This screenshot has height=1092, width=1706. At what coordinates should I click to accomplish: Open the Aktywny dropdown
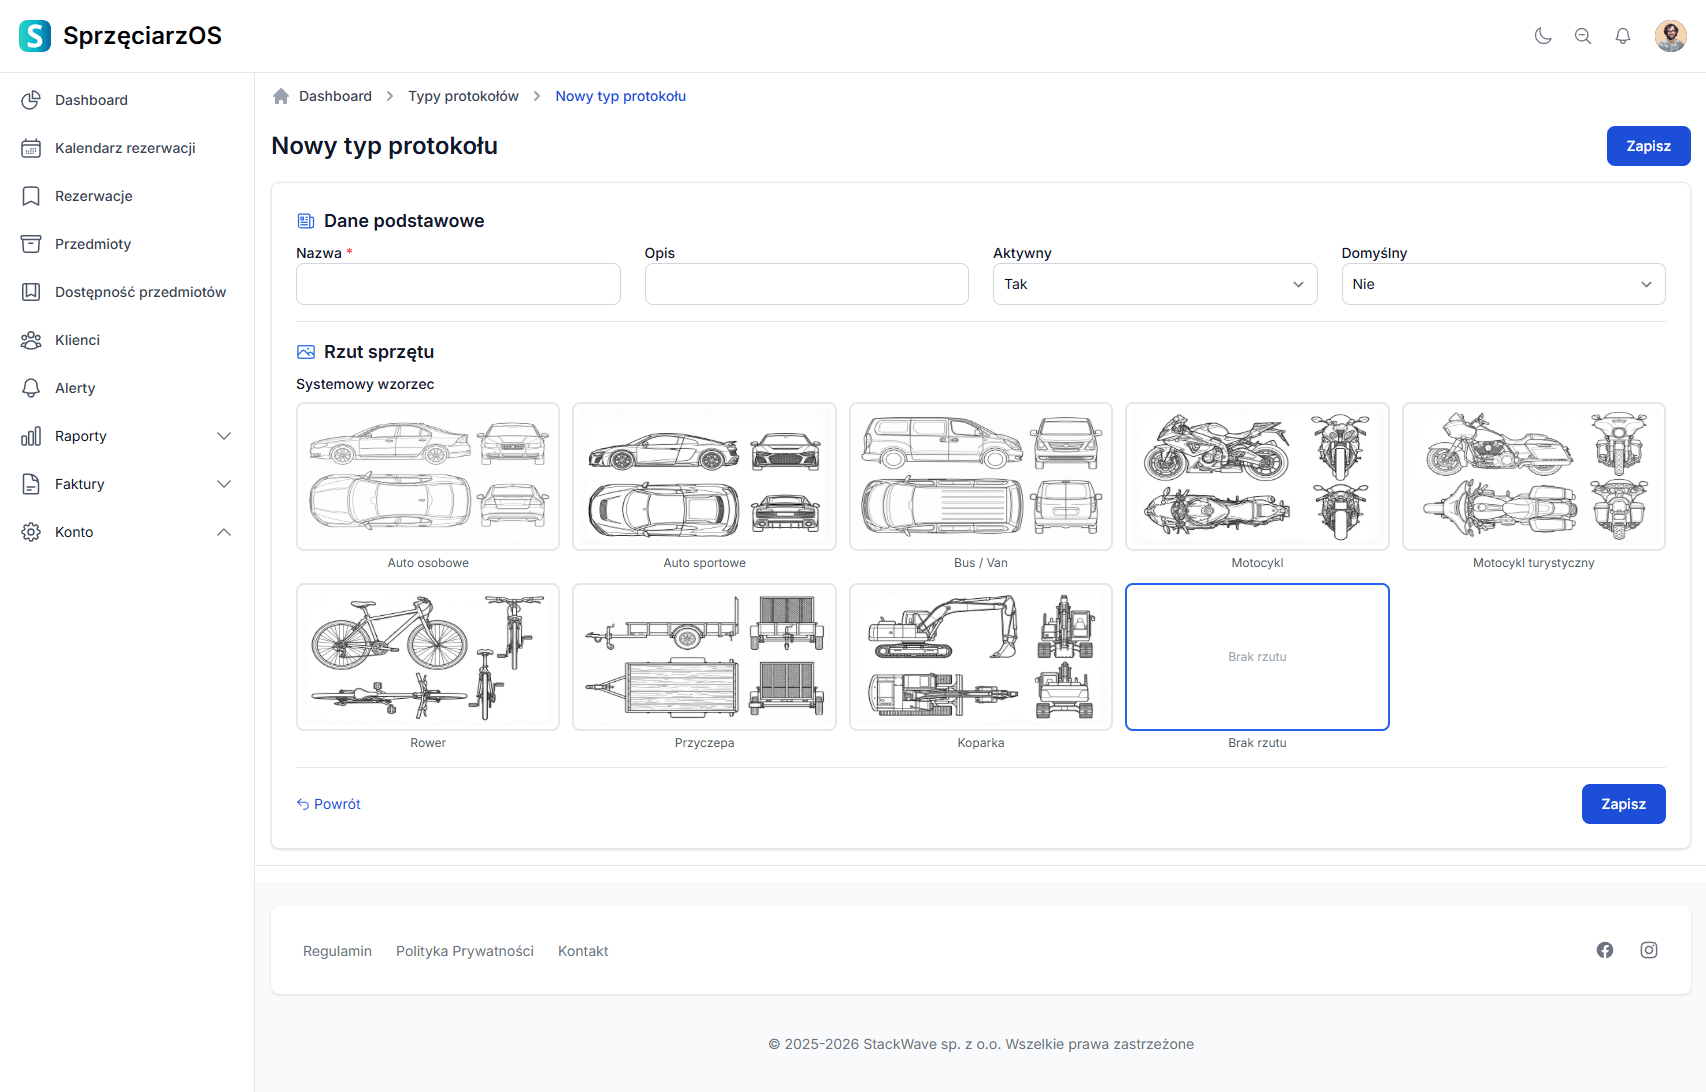[x=1154, y=284]
